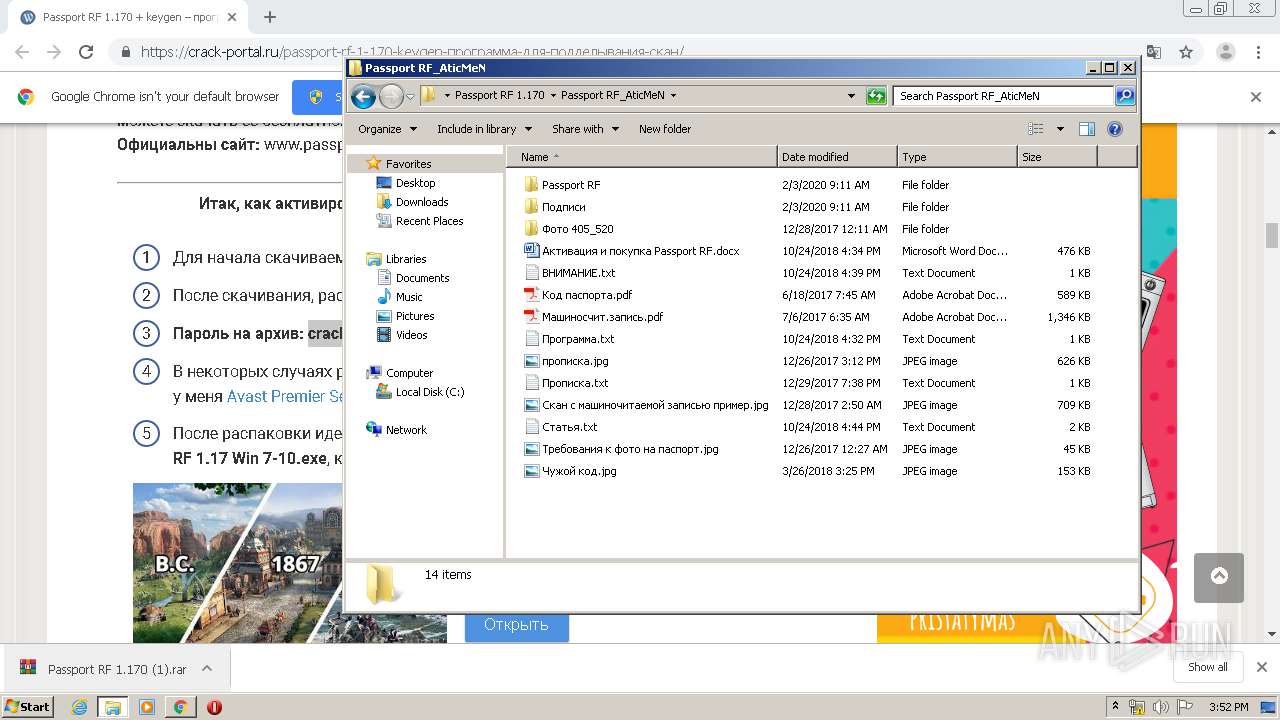Viewport: 1280px width, 720px height.
Task: Click the Chrome reload page icon
Action: (86, 52)
